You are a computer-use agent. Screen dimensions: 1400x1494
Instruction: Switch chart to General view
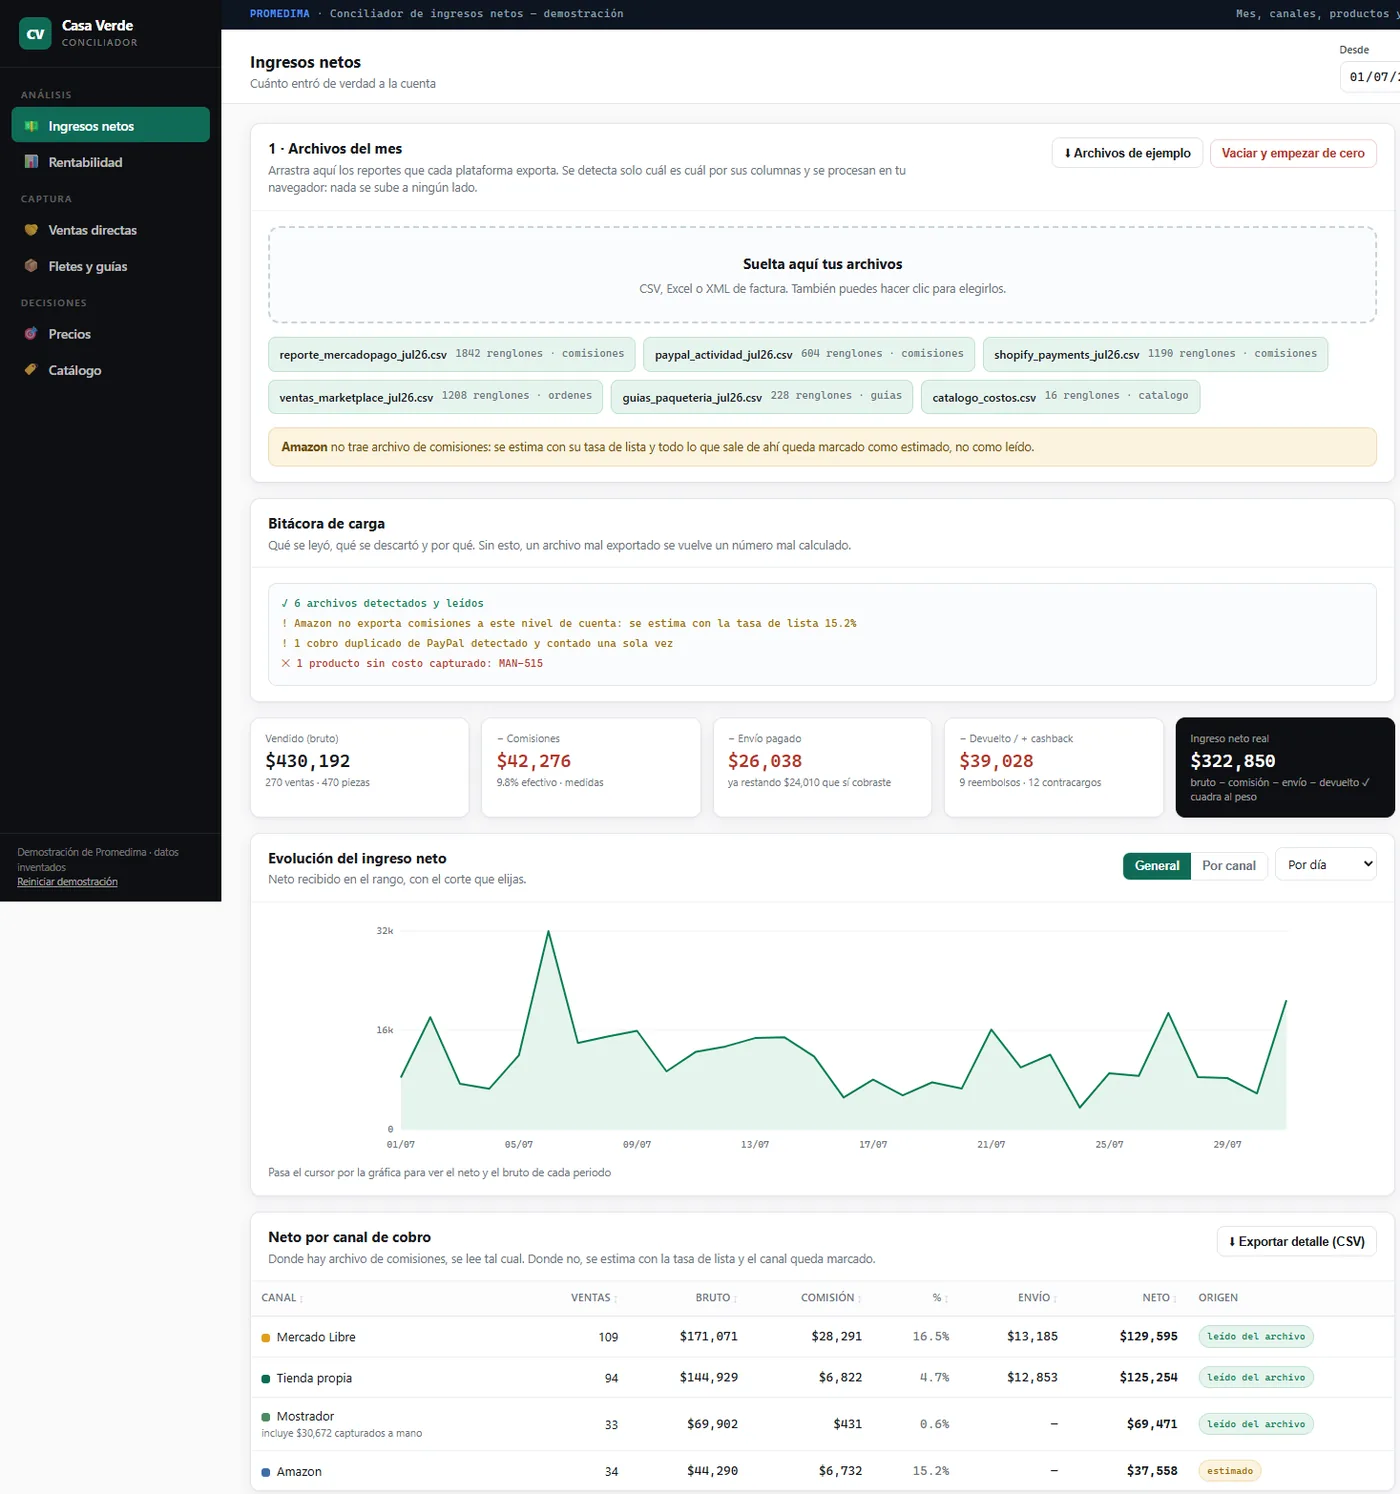[x=1157, y=865]
